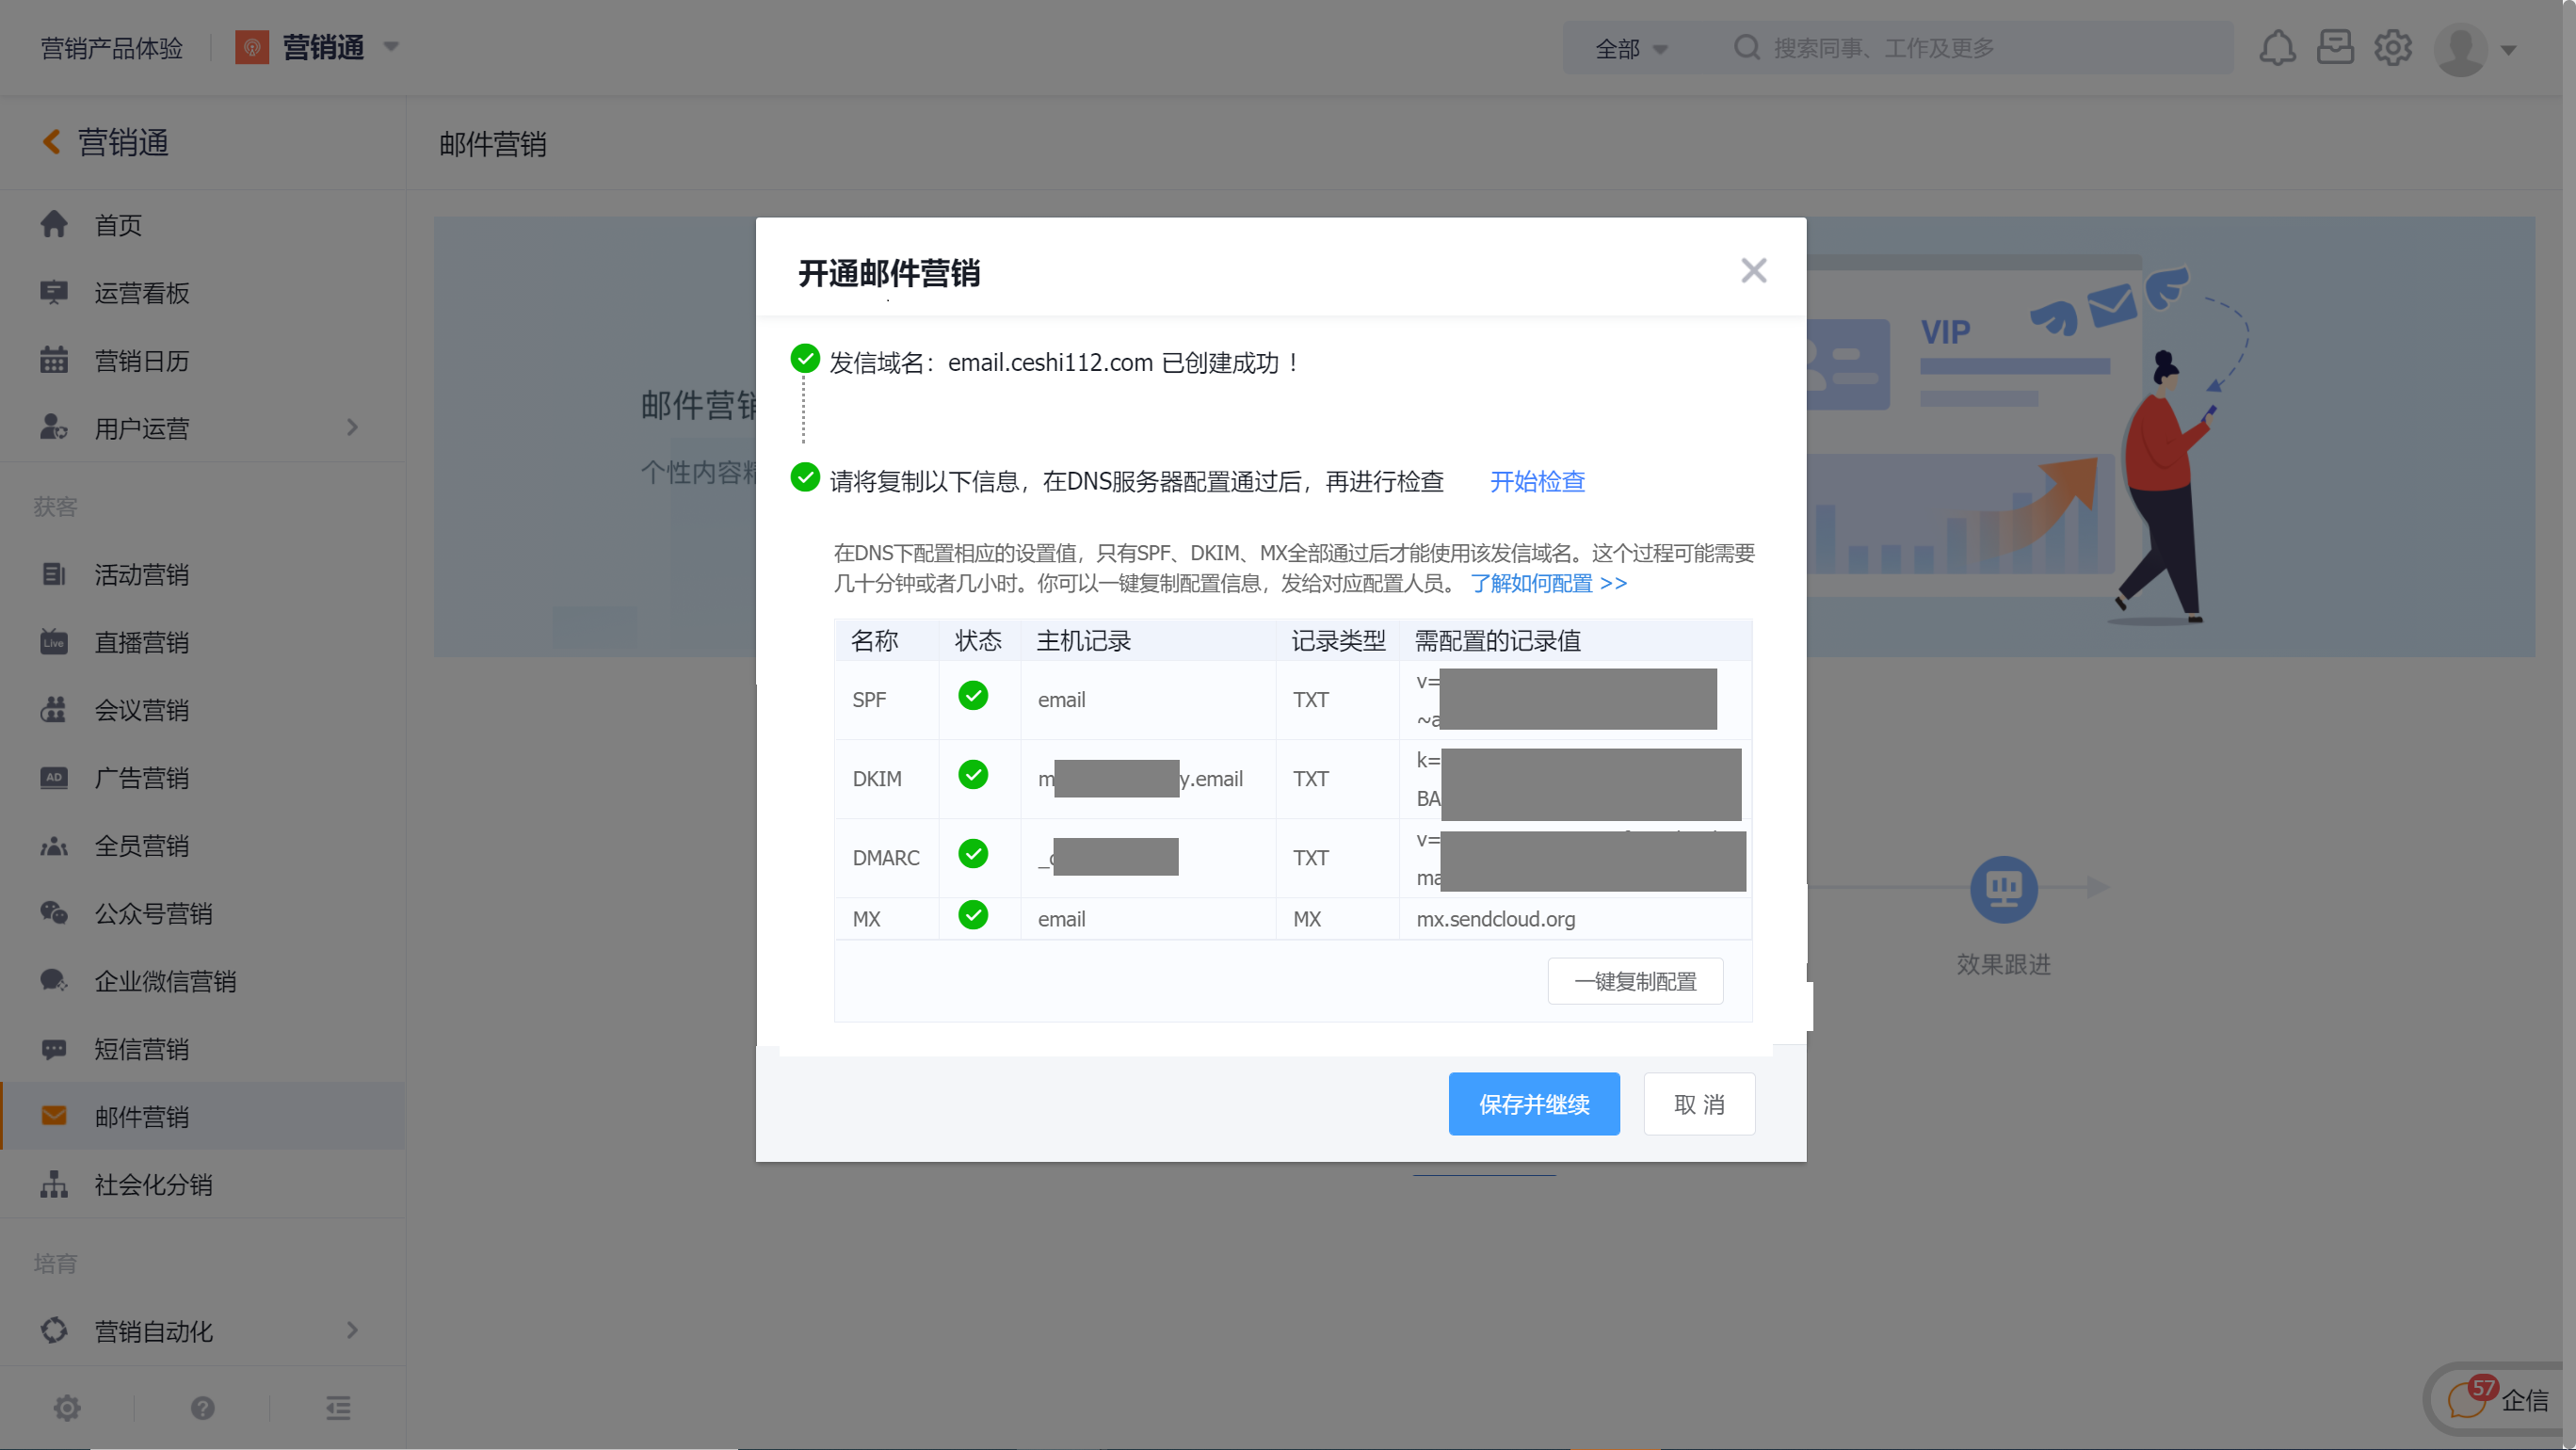Viewport: 2576px width, 1450px height.
Task: Open sidebar settings gear at bottom
Action: pos(67,1408)
